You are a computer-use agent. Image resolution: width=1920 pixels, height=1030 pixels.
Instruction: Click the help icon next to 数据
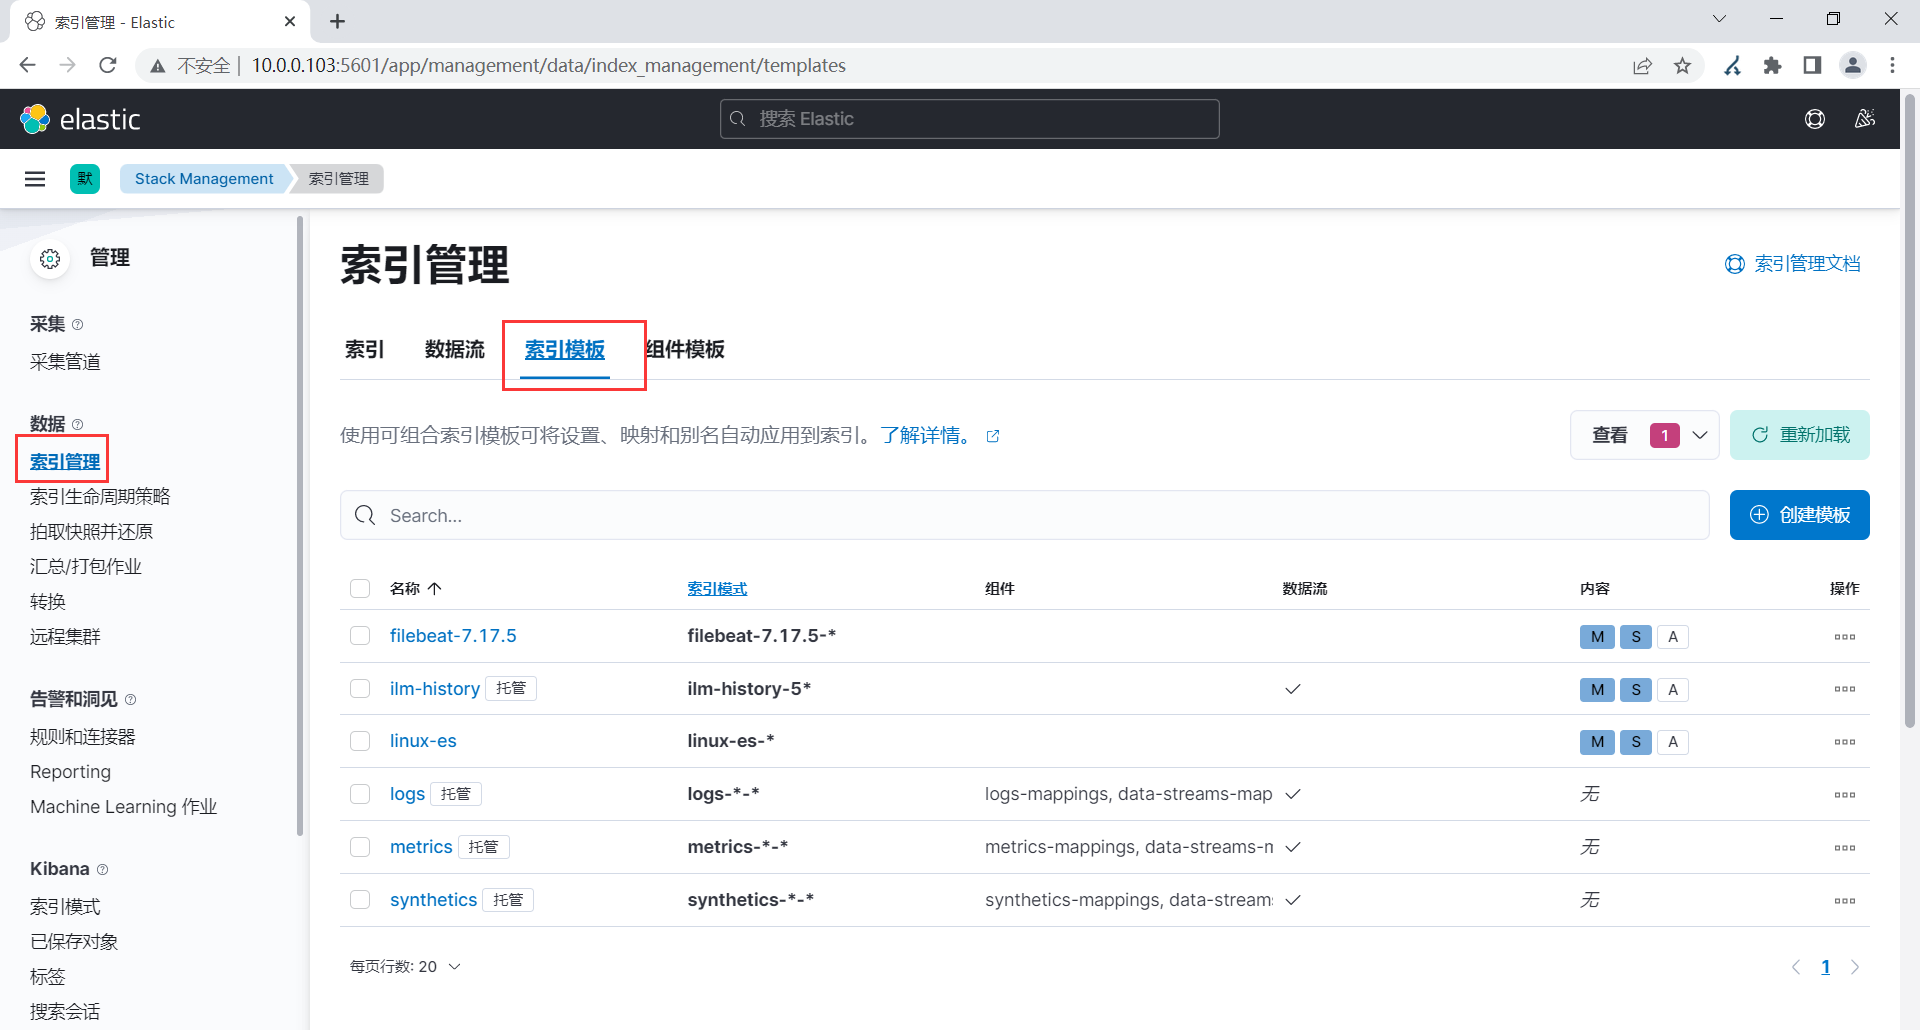click(78, 425)
